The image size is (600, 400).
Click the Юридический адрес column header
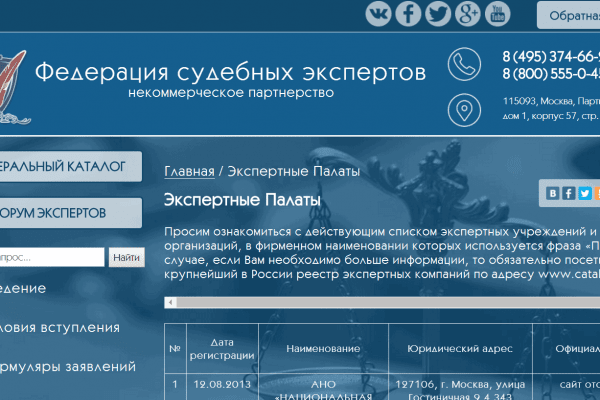[x=460, y=348]
